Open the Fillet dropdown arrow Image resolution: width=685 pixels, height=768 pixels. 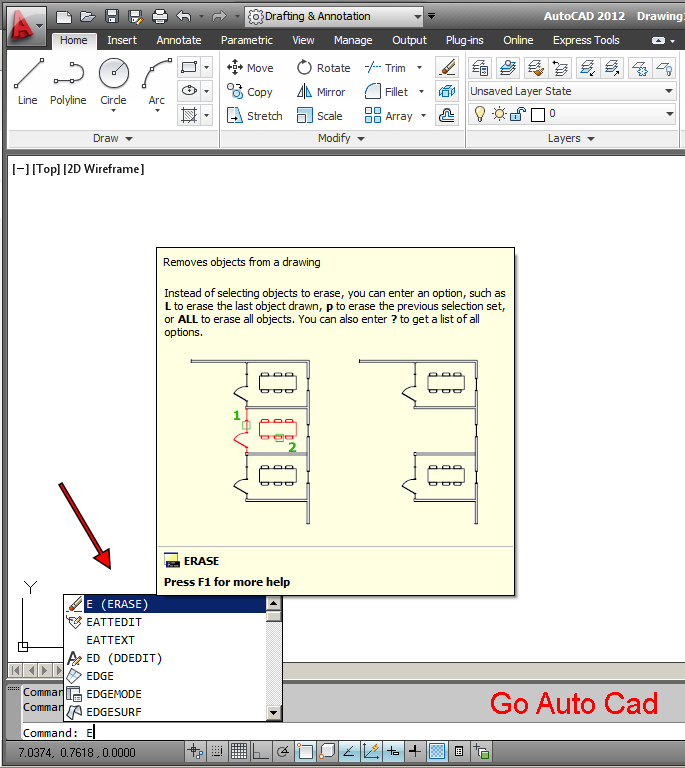pos(421,92)
